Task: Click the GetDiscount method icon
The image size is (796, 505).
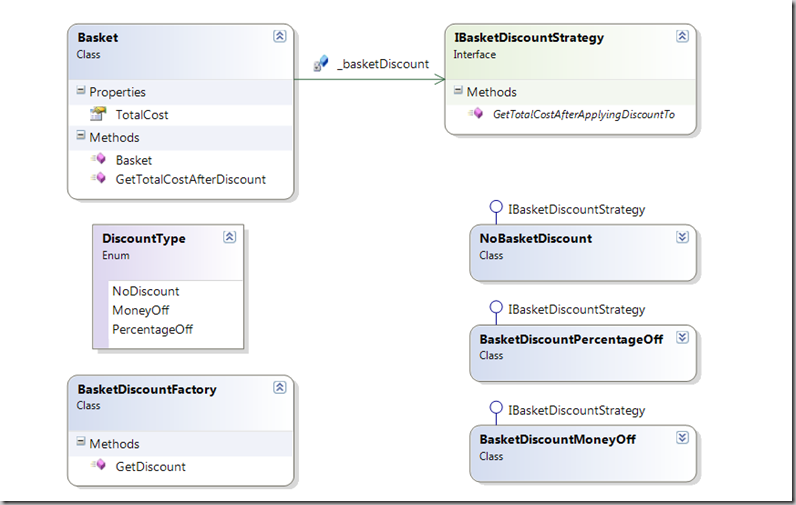Action: (98, 466)
